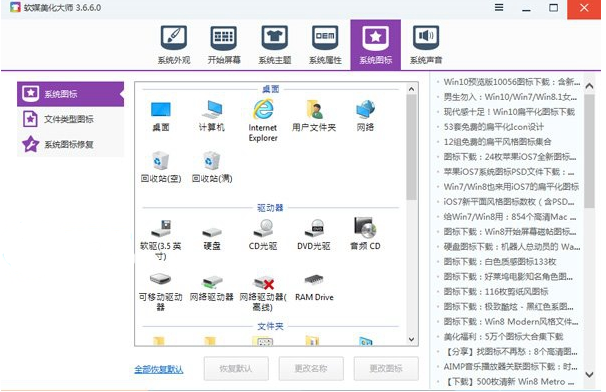This screenshot has height=392, width=606.
Task: Open the main menu hamburger icon
Action: (x=499, y=8)
